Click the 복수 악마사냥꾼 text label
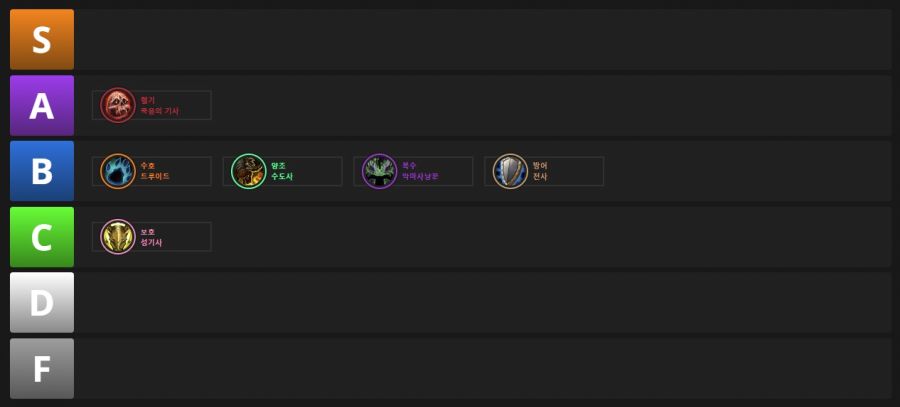Viewport: 900px width, 407px height. point(420,171)
